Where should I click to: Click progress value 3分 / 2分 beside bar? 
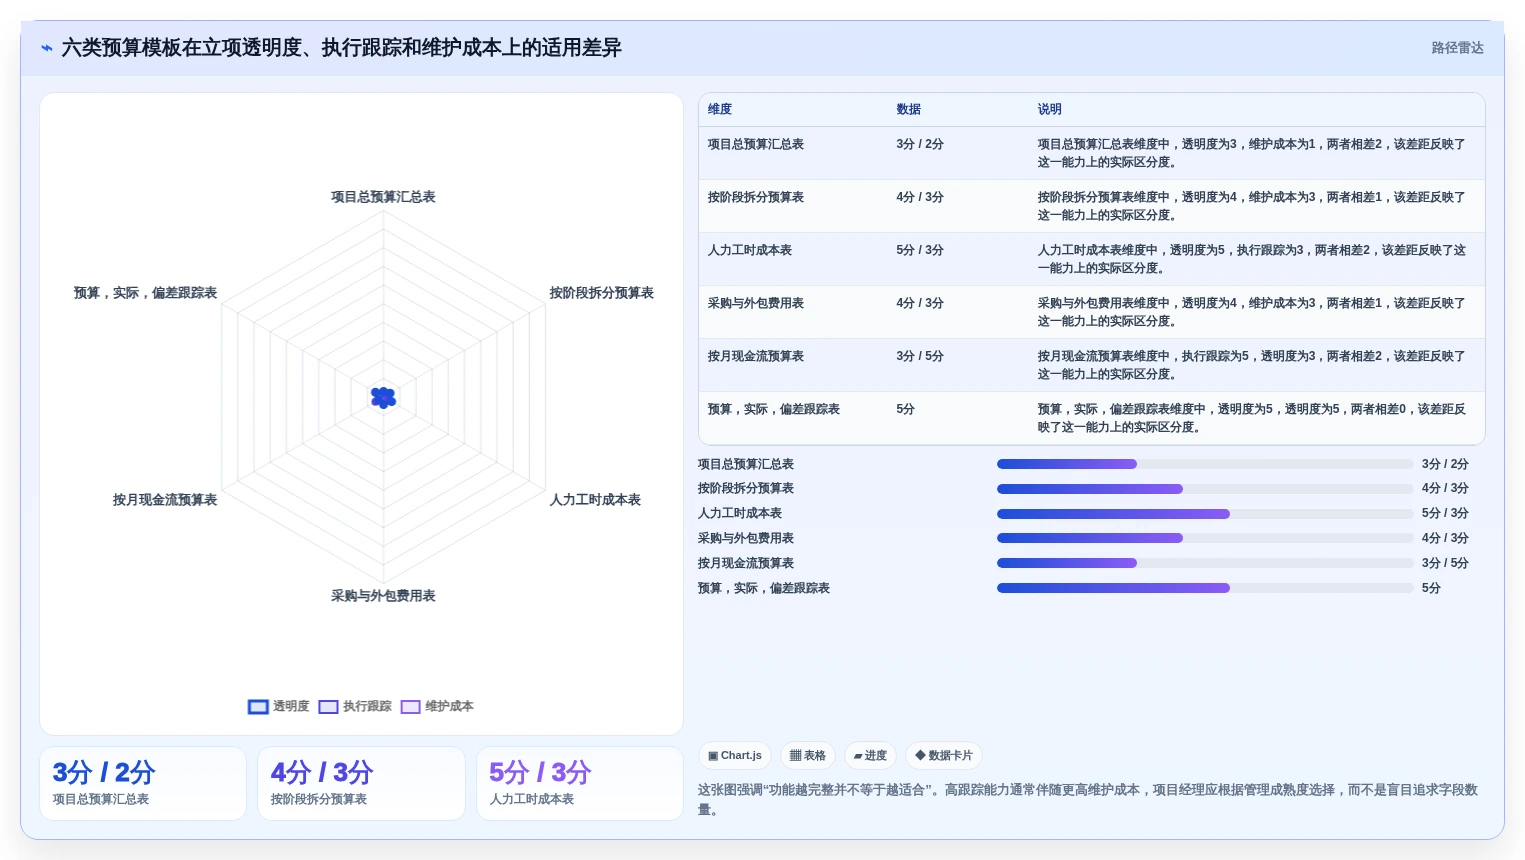pyautogui.click(x=1445, y=464)
